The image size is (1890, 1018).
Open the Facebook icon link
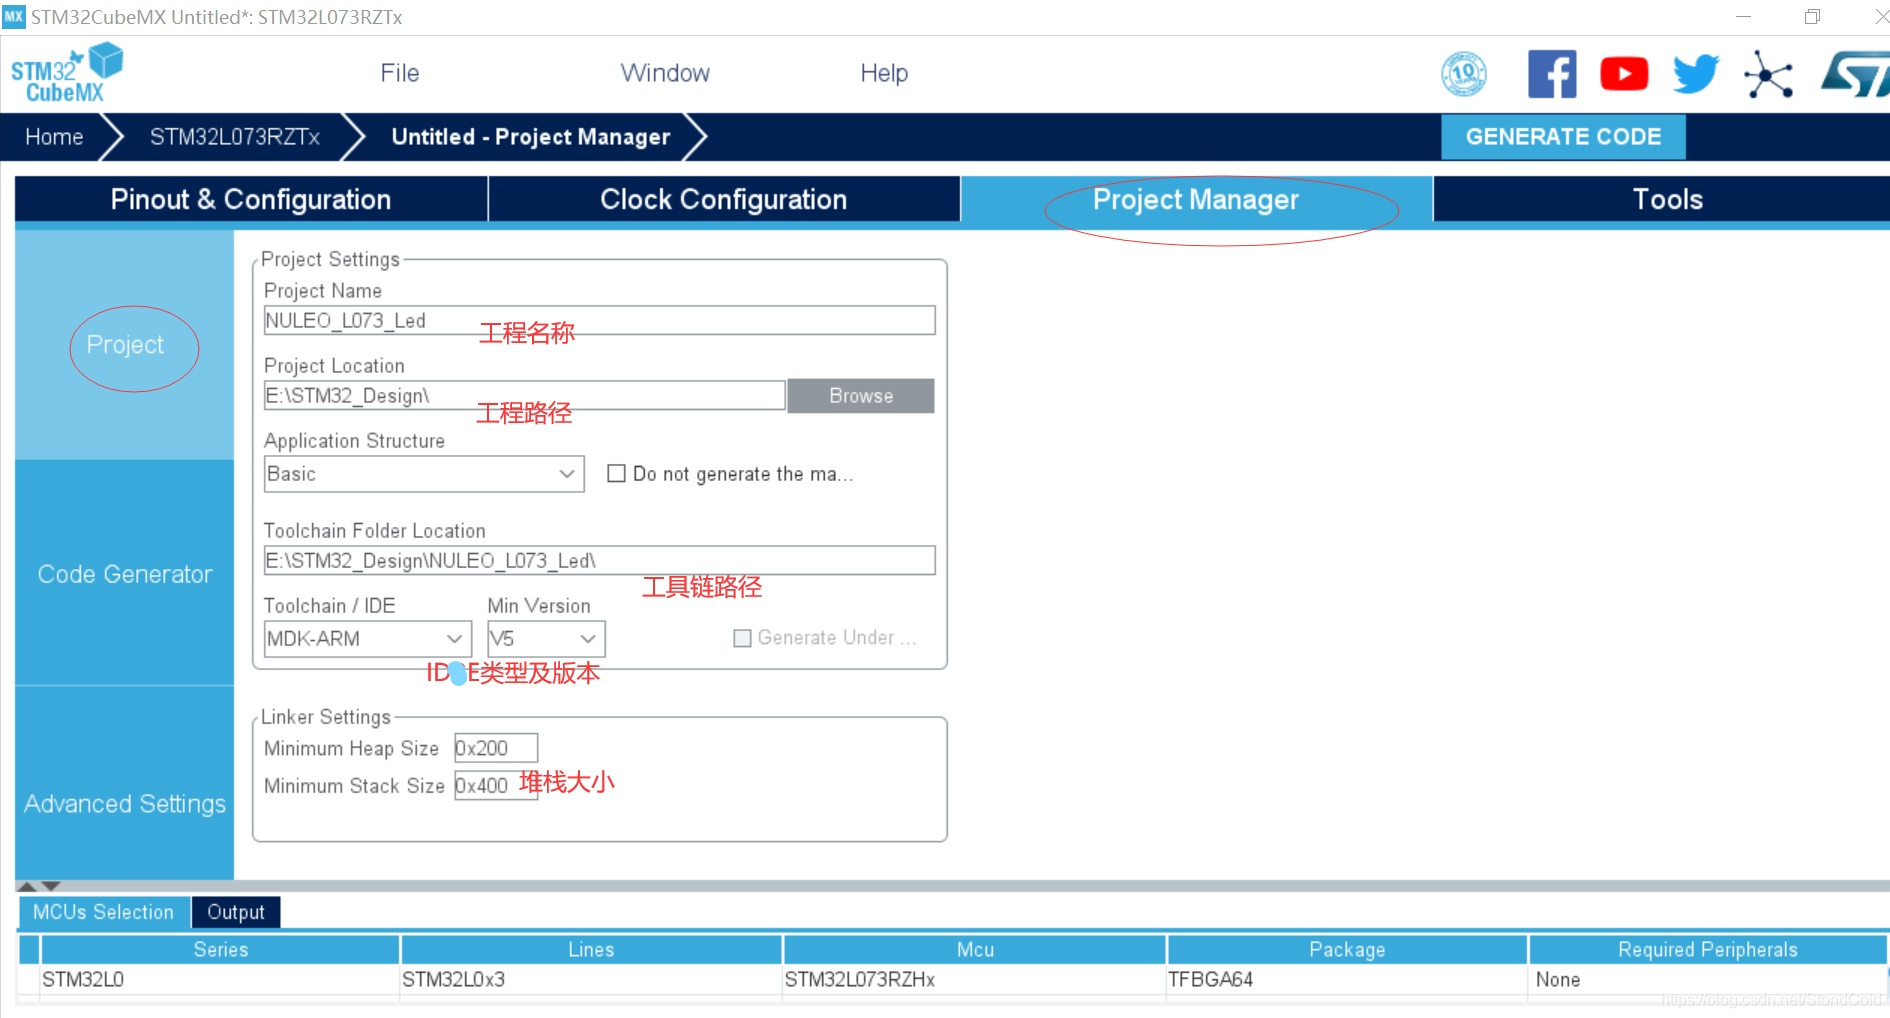(x=1552, y=74)
